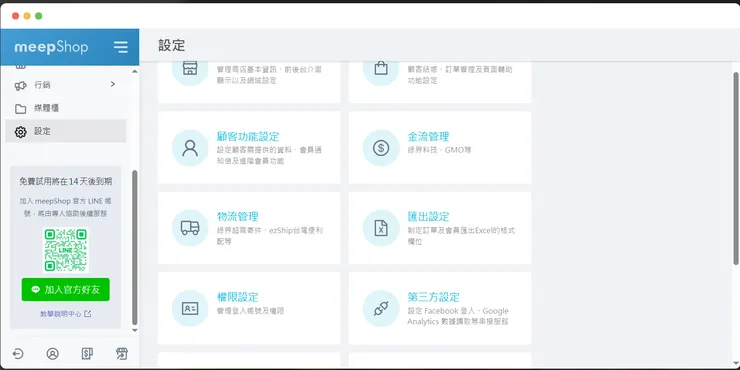Viewport: 740px width, 370px height.
Task: Click description mentioning Google Analytics
Action: click(x=458, y=316)
